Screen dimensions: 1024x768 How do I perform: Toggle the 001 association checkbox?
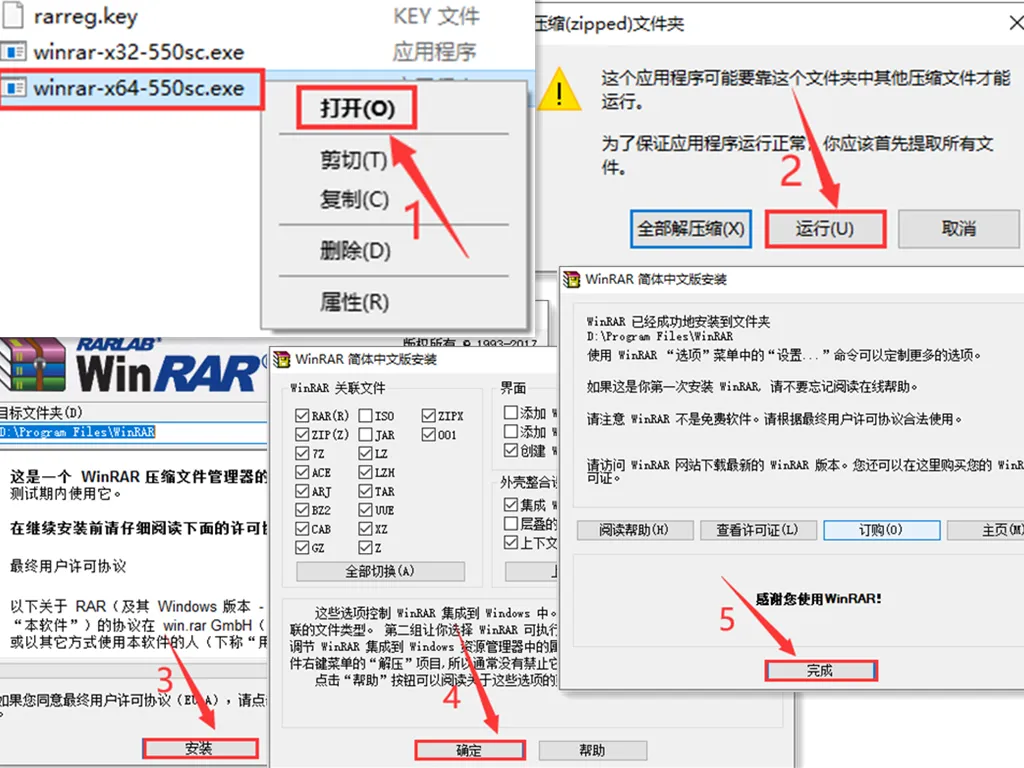(x=428, y=434)
